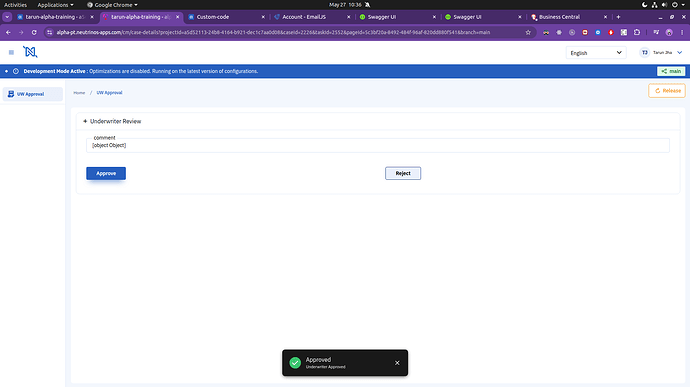The height and width of the screenshot is (387, 690).
Task: Open the hamburger side menu icon
Action: pos(11,52)
